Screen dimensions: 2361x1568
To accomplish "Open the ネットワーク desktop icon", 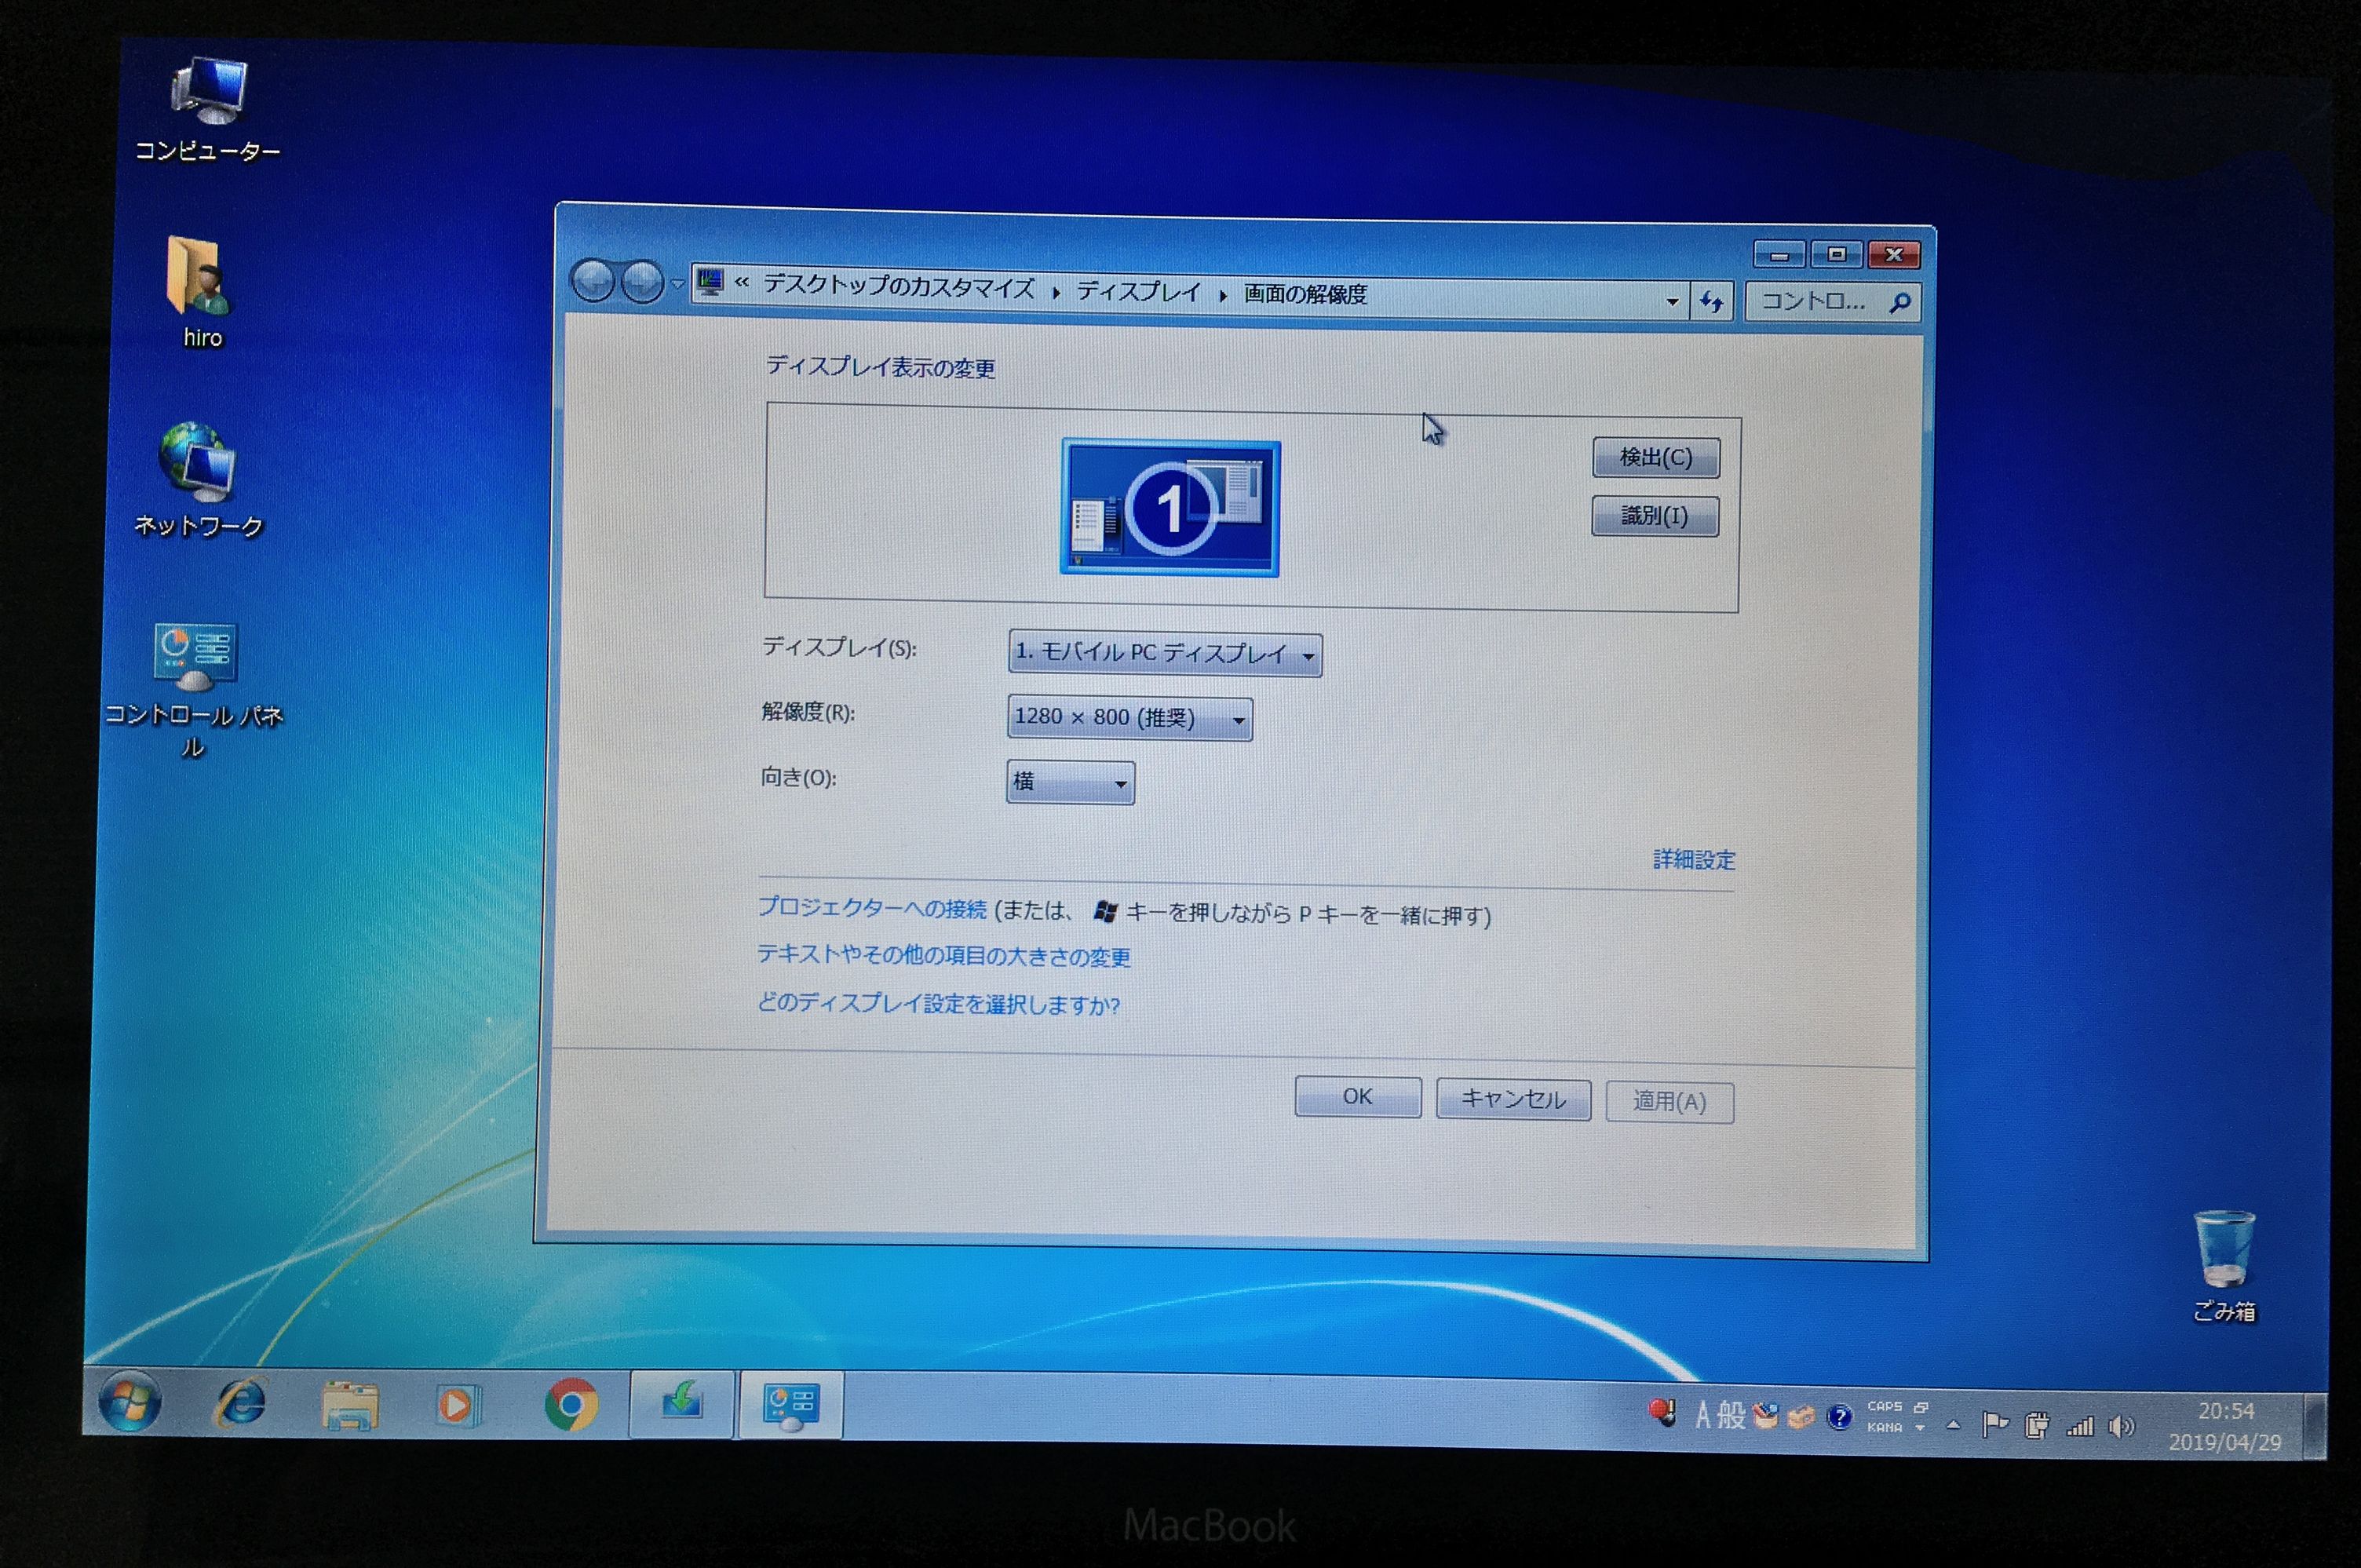I will (198, 481).
